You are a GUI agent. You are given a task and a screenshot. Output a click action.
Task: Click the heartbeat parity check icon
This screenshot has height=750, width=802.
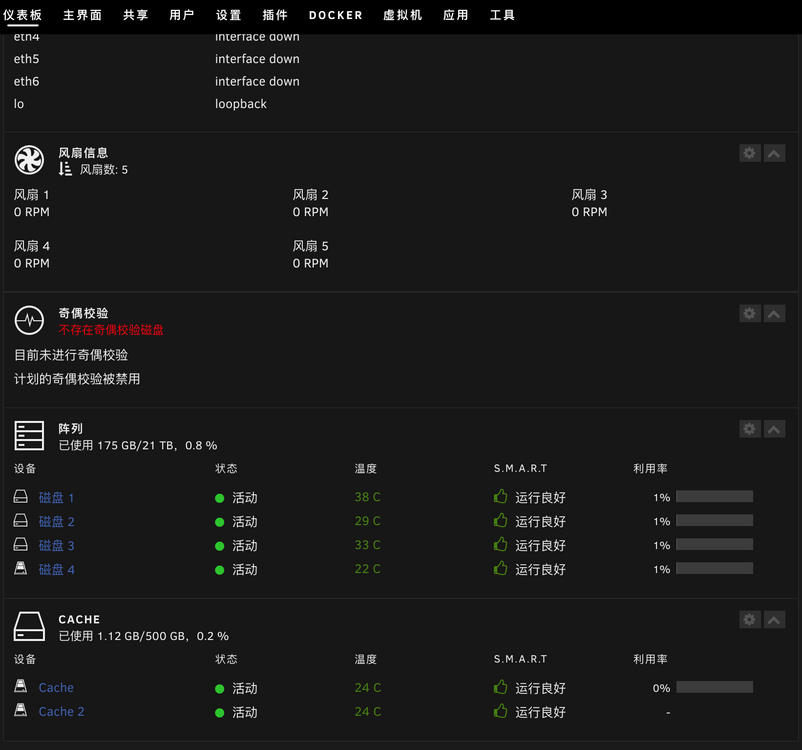pyautogui.click(x=29, y=320)
